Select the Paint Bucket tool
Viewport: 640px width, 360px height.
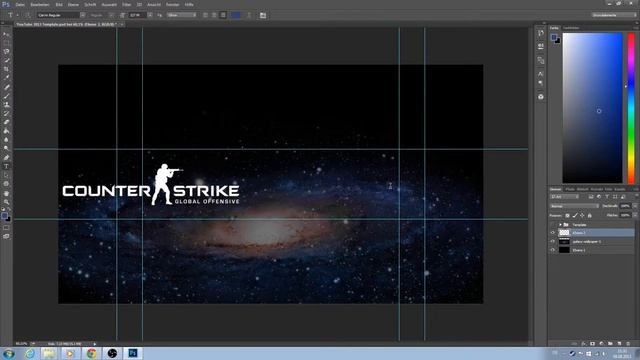[6, 131]
